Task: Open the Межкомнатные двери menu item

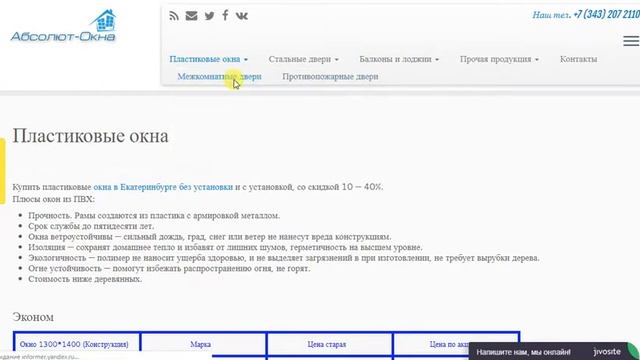Action: point(219,76)
